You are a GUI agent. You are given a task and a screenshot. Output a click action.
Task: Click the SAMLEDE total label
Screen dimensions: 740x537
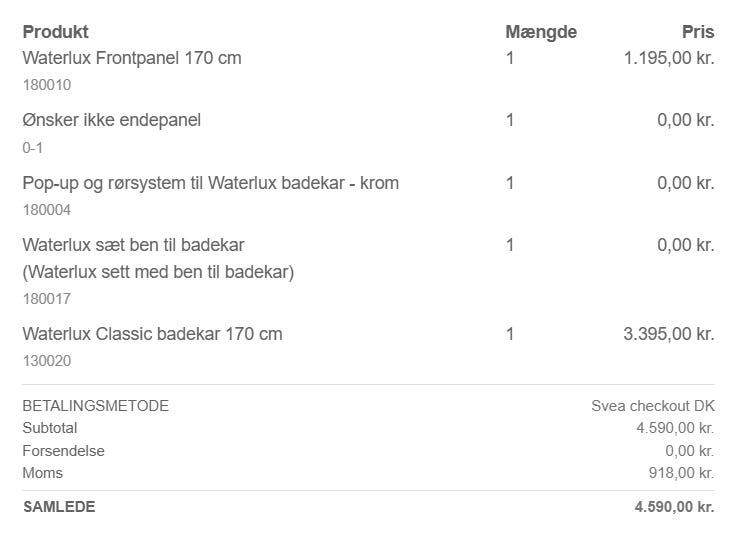pyautogui.click(x=59, y=507)
